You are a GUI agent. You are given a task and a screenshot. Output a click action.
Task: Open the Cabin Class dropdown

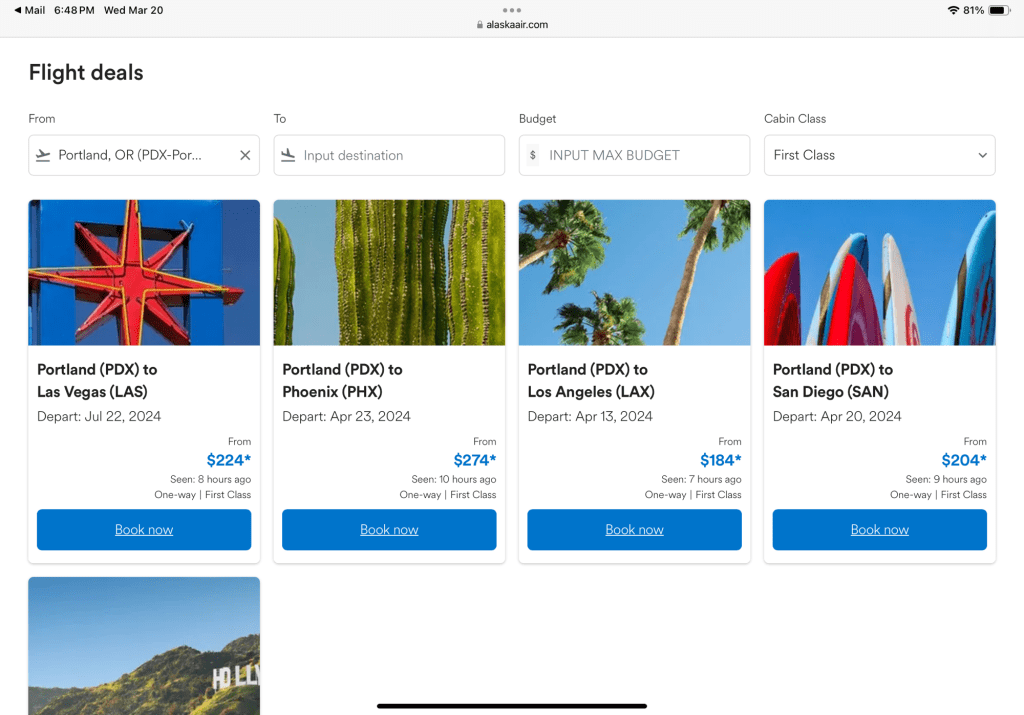coord(879,155)
